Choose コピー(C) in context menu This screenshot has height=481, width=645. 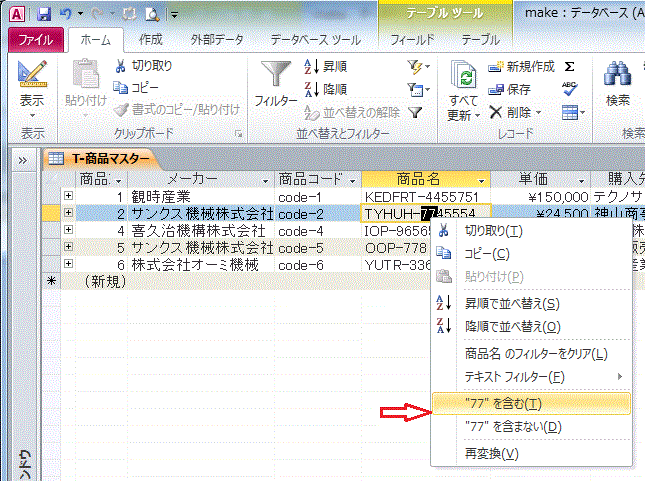[531, 254]
